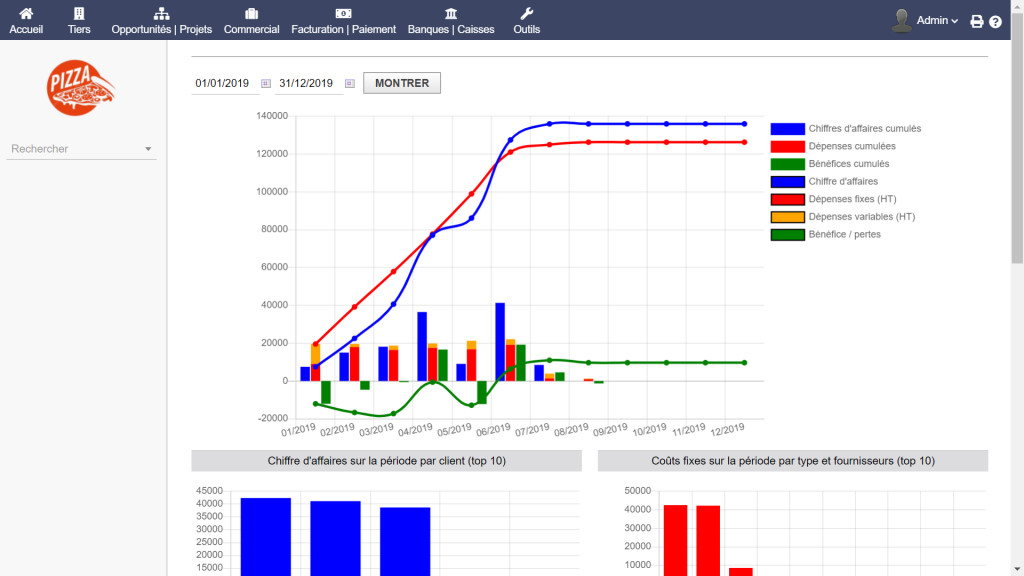Image resolution: width=1024 pixels, height=576 pixels.
Task: Click the Pizza company logo
Action: 80,88
